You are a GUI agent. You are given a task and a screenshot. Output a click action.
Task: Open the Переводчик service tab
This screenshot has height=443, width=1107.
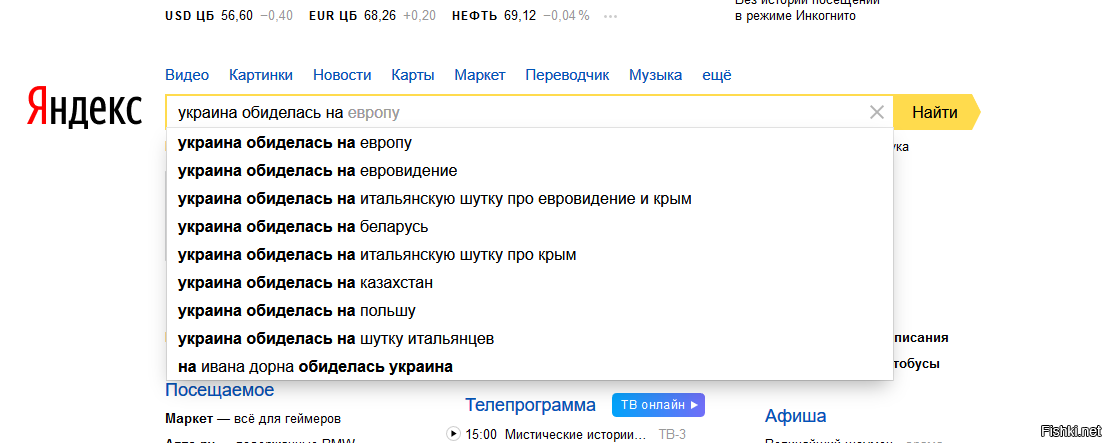click(x=567, y=75)
